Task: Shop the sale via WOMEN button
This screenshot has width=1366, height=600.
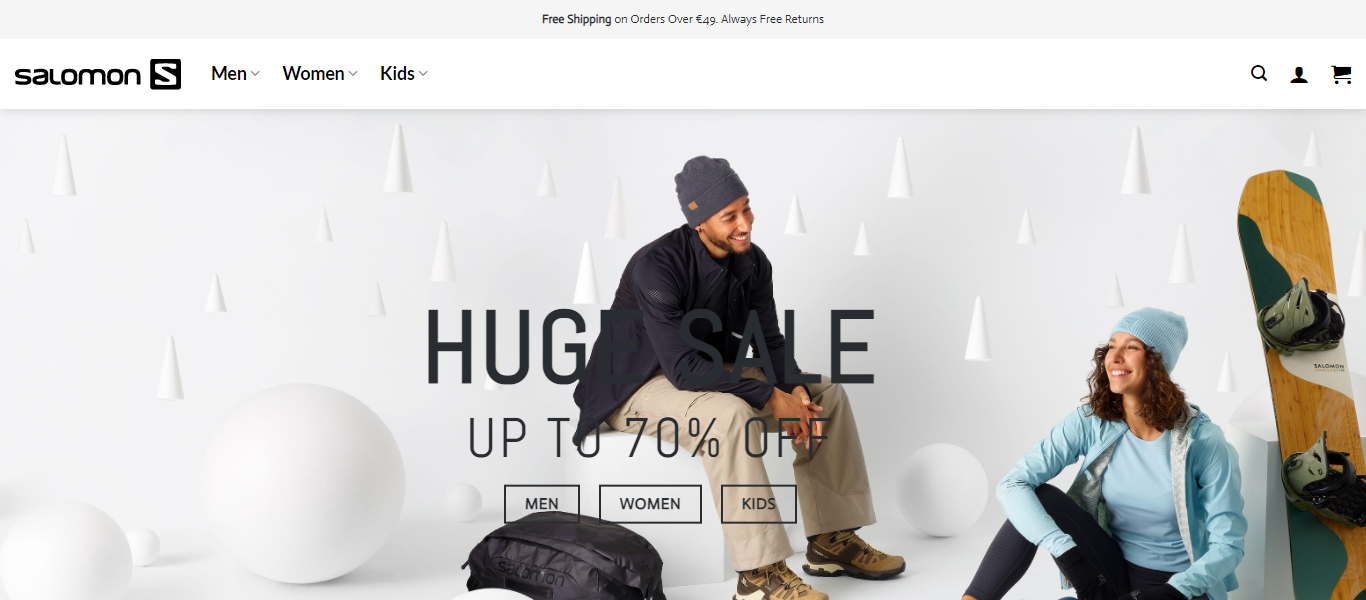Action: pos(650,504)
